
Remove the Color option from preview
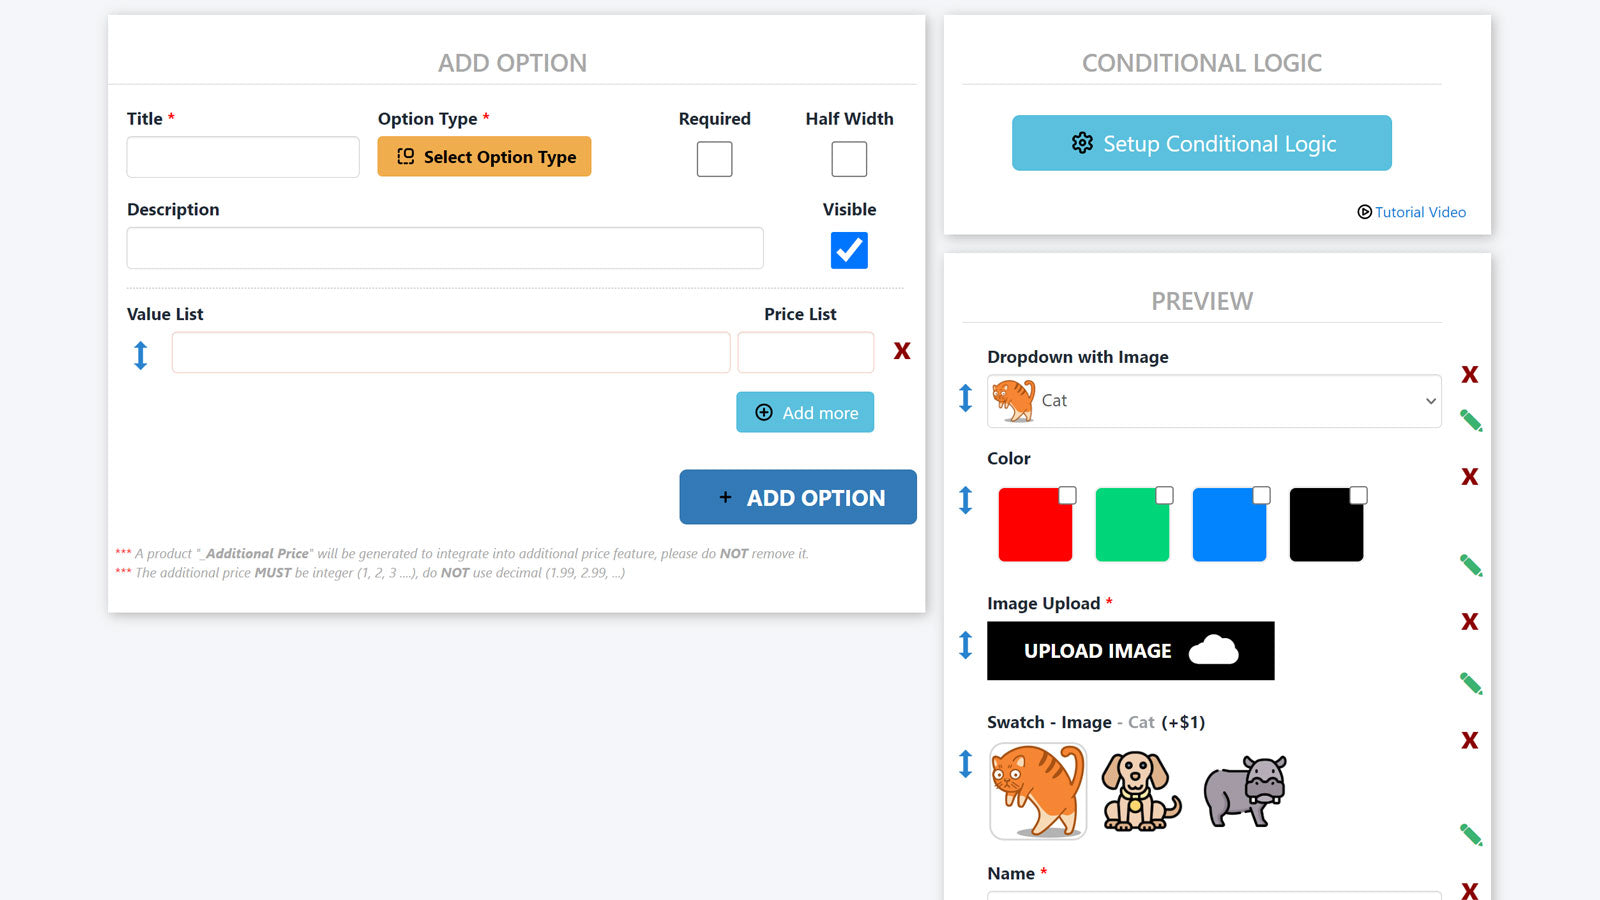(1469, 477)
